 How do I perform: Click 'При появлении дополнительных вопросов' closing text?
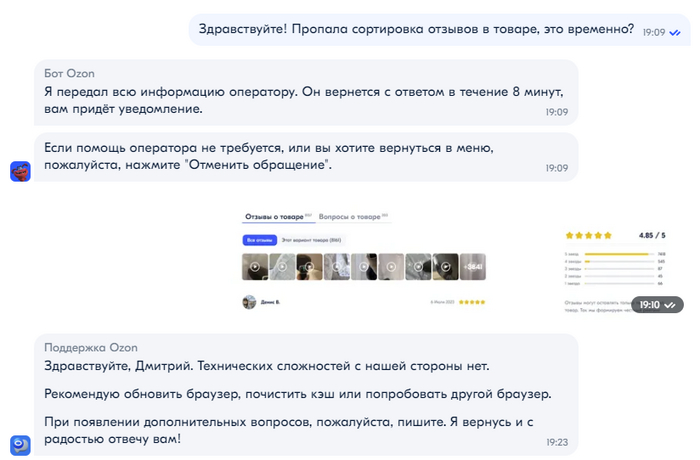click(288, 430)
